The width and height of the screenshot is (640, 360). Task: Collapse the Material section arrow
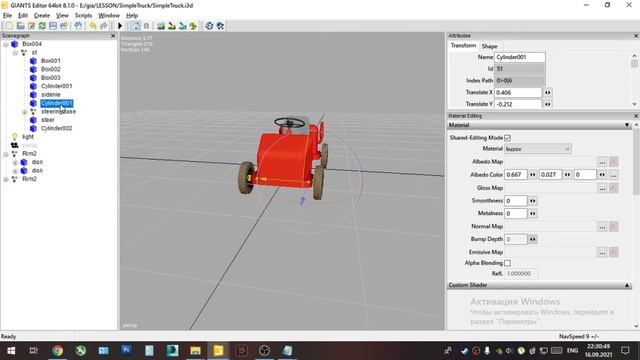(627, 125)
